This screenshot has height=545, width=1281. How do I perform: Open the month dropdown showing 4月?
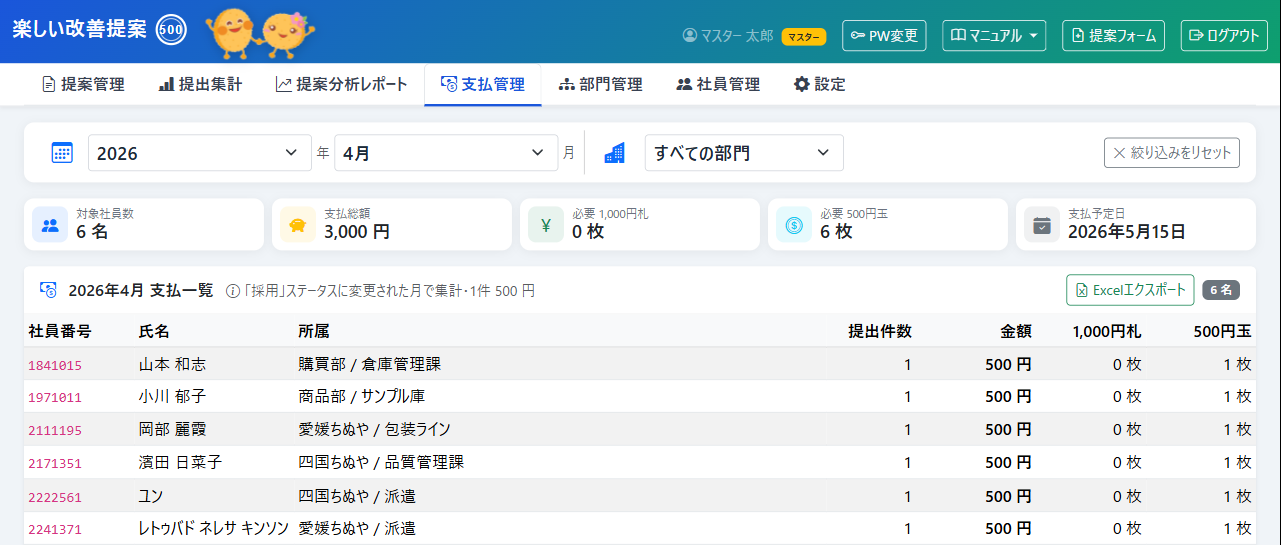click(x=446, y=153)
